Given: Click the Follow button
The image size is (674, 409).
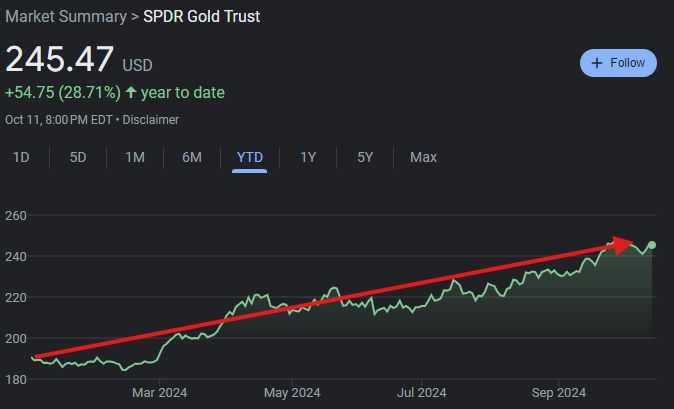Looking at the screenshot, I should [x=618, y=63].
